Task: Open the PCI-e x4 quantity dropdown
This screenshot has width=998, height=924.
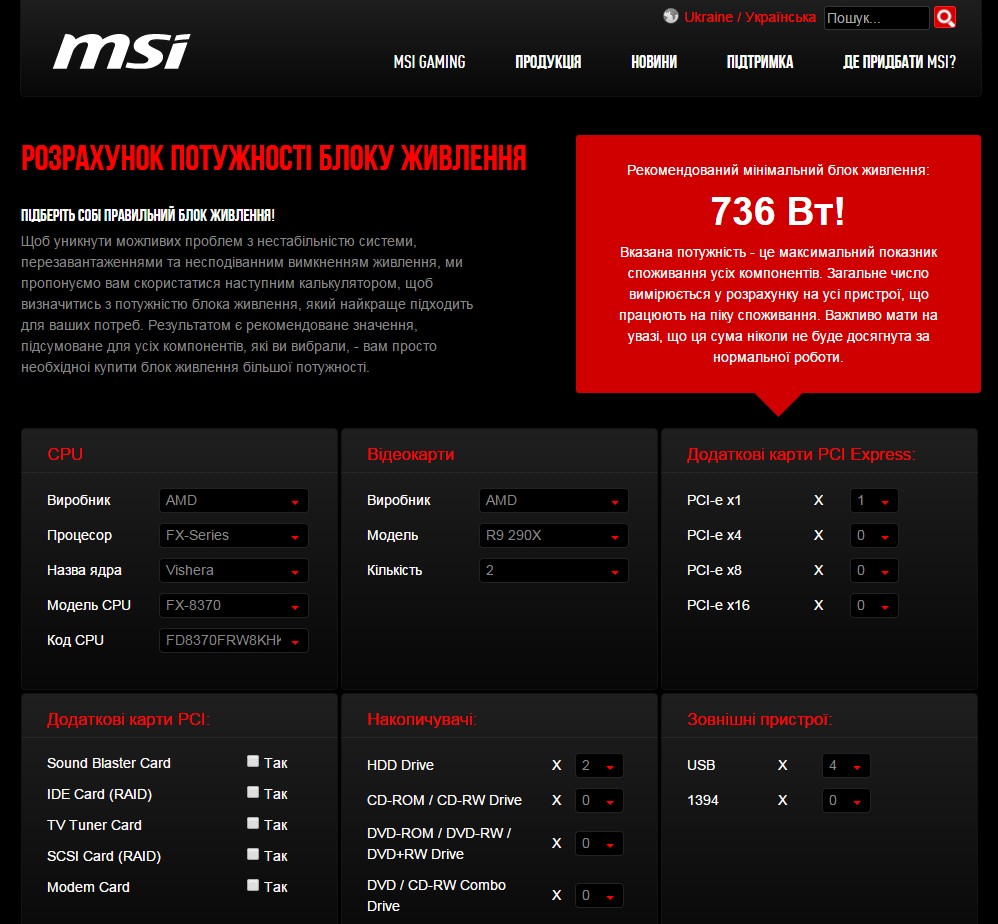Action: (x=874, y=535)
